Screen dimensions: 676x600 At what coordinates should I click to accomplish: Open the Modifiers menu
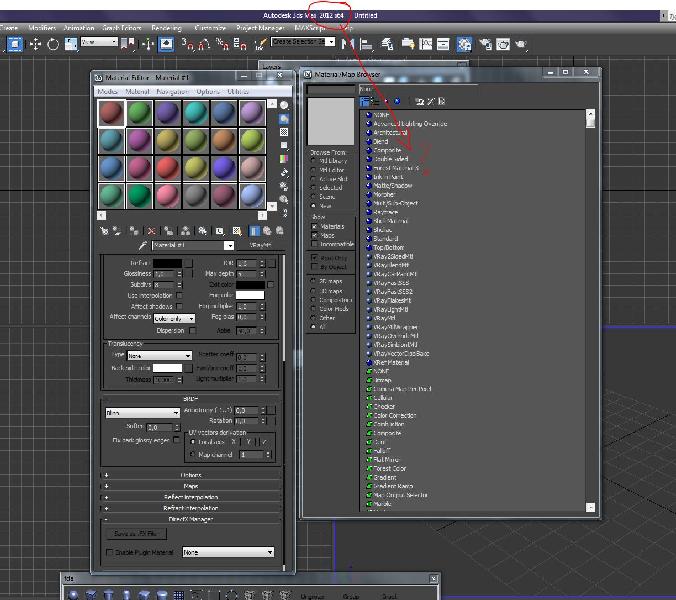[42, 28]
